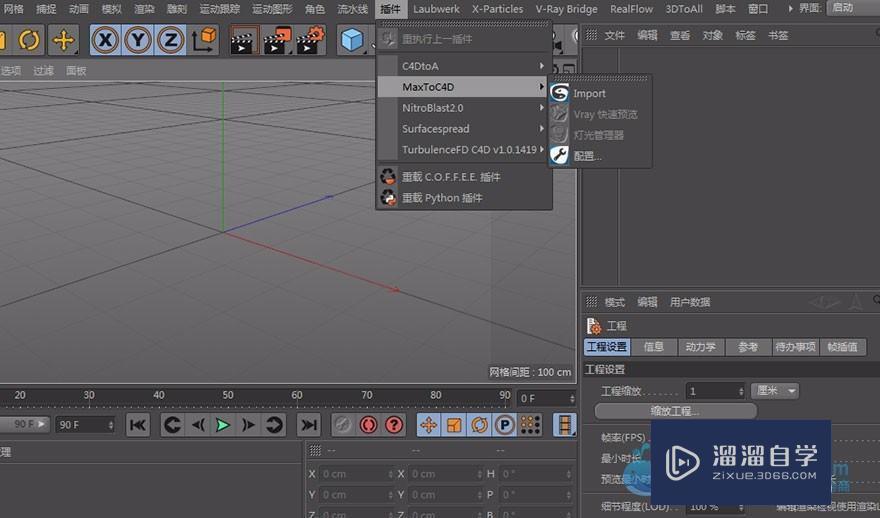Image resolution: width=880 pixels, height=518 pixels.
Task: Expand the C4DtoA submenu
Action: tap(462, 66)
